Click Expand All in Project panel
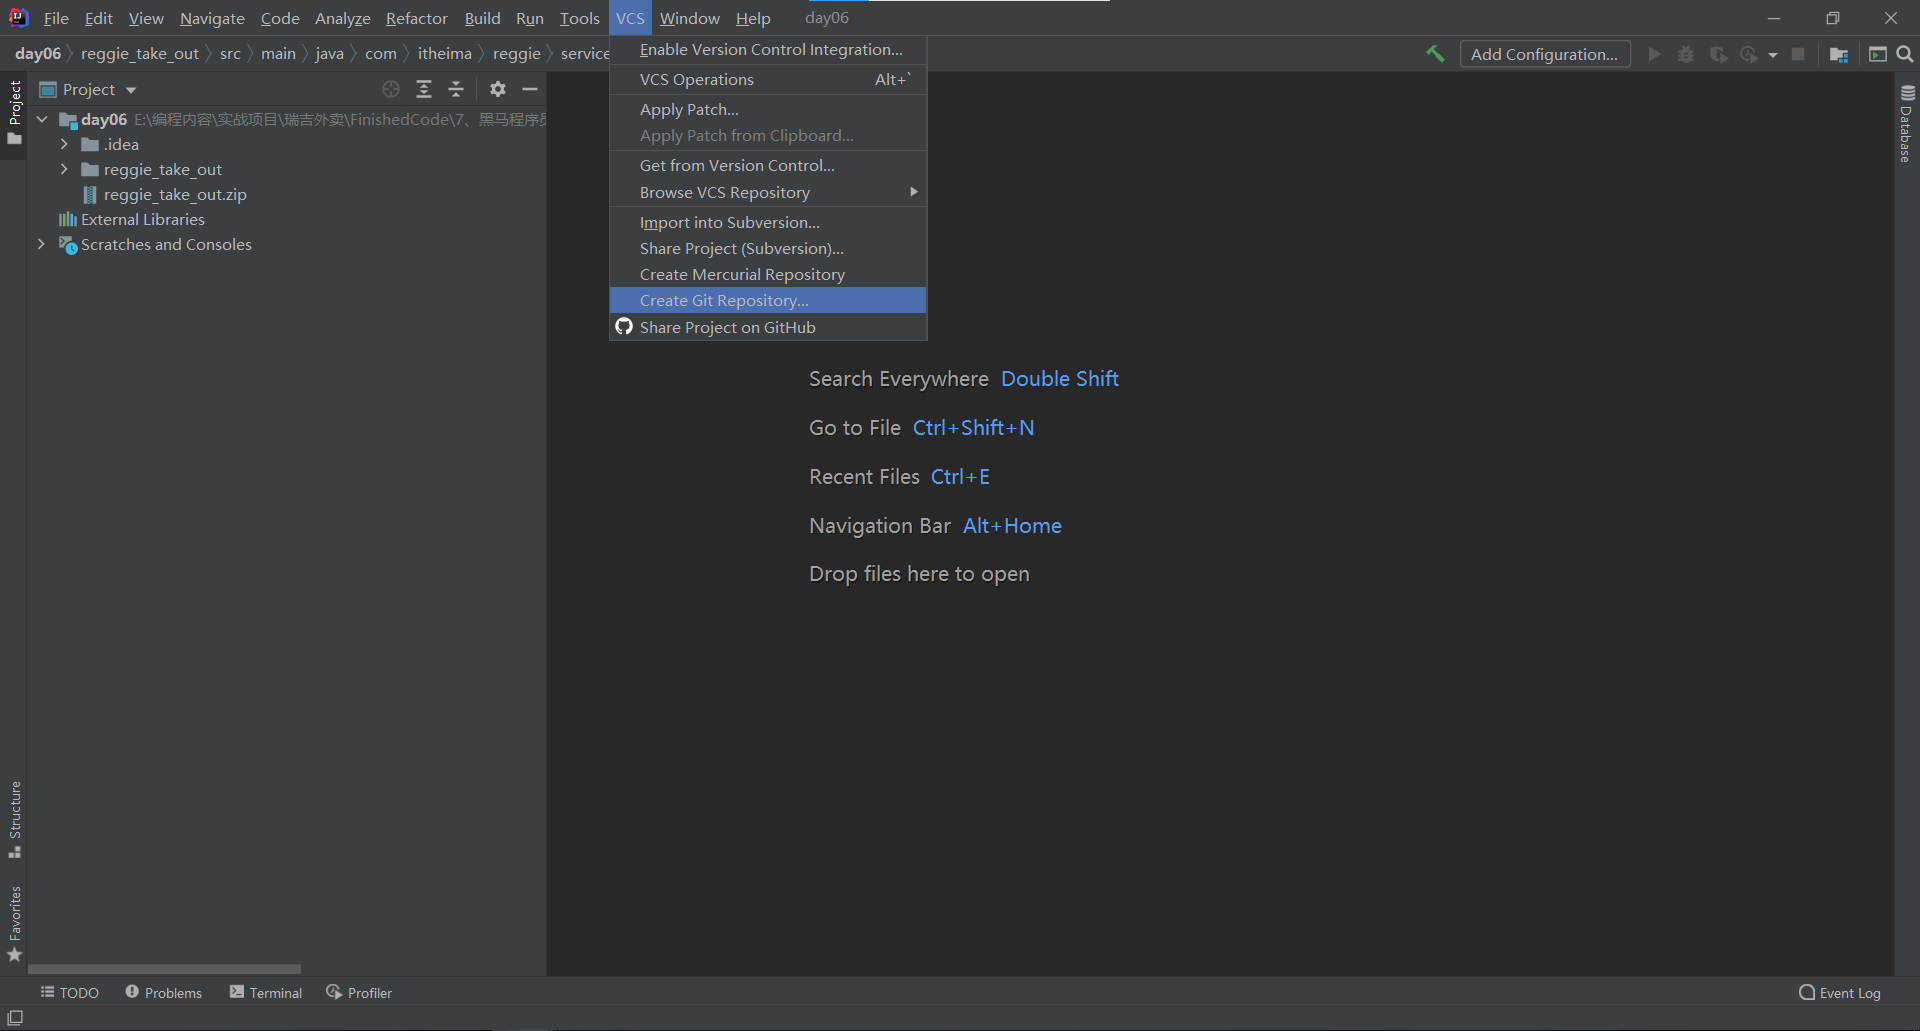Viewport: 1920px width, 1031px height. tap(424, 89)
